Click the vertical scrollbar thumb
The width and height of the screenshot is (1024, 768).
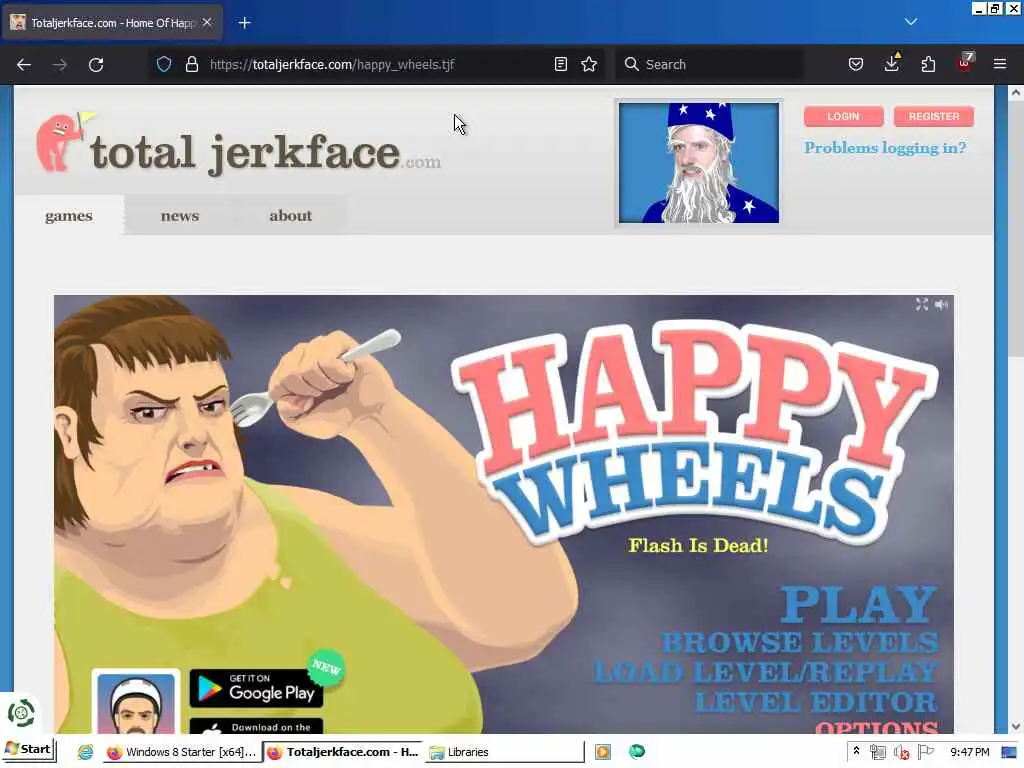point(1016,229)
